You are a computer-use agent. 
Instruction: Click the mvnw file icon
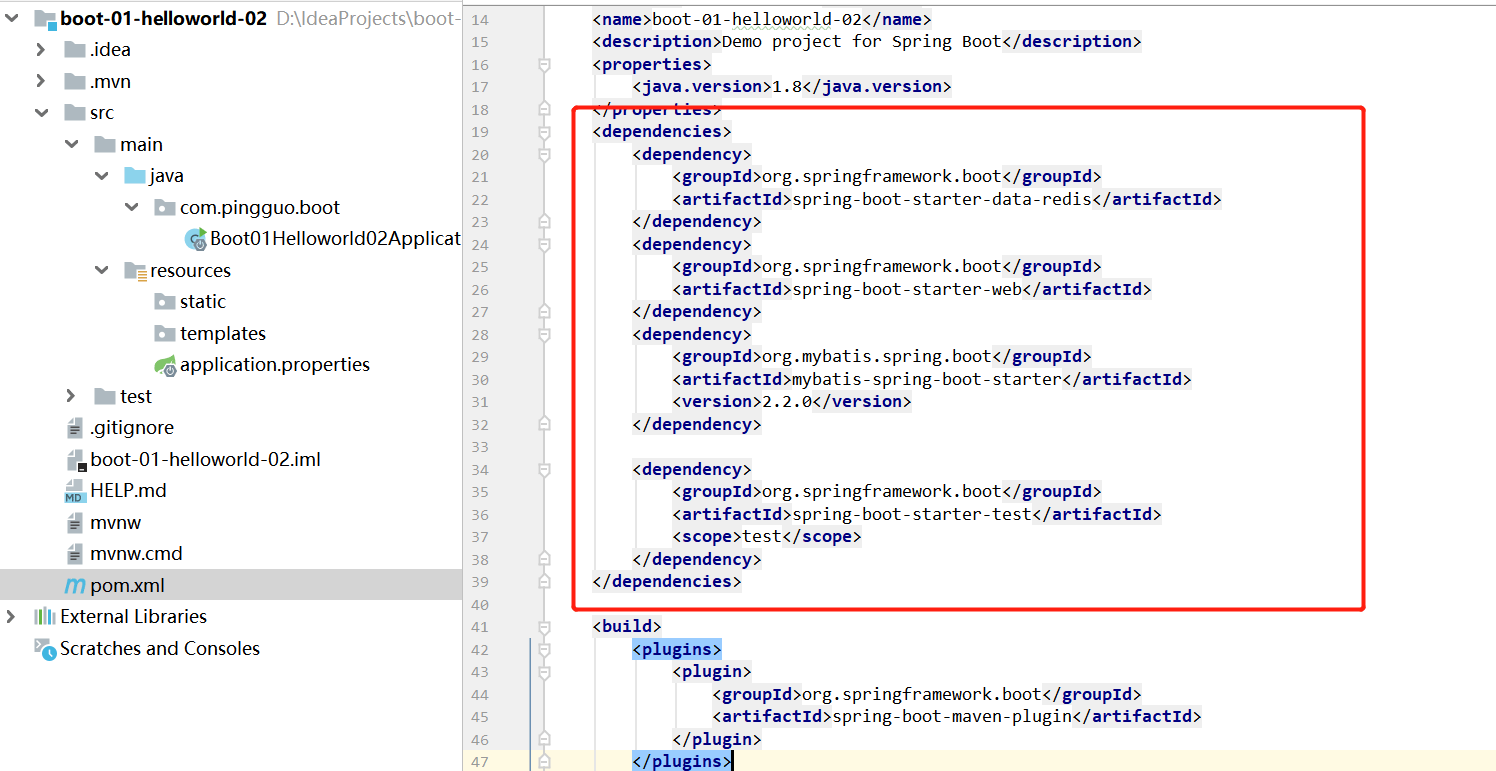(x=75, y=522)
